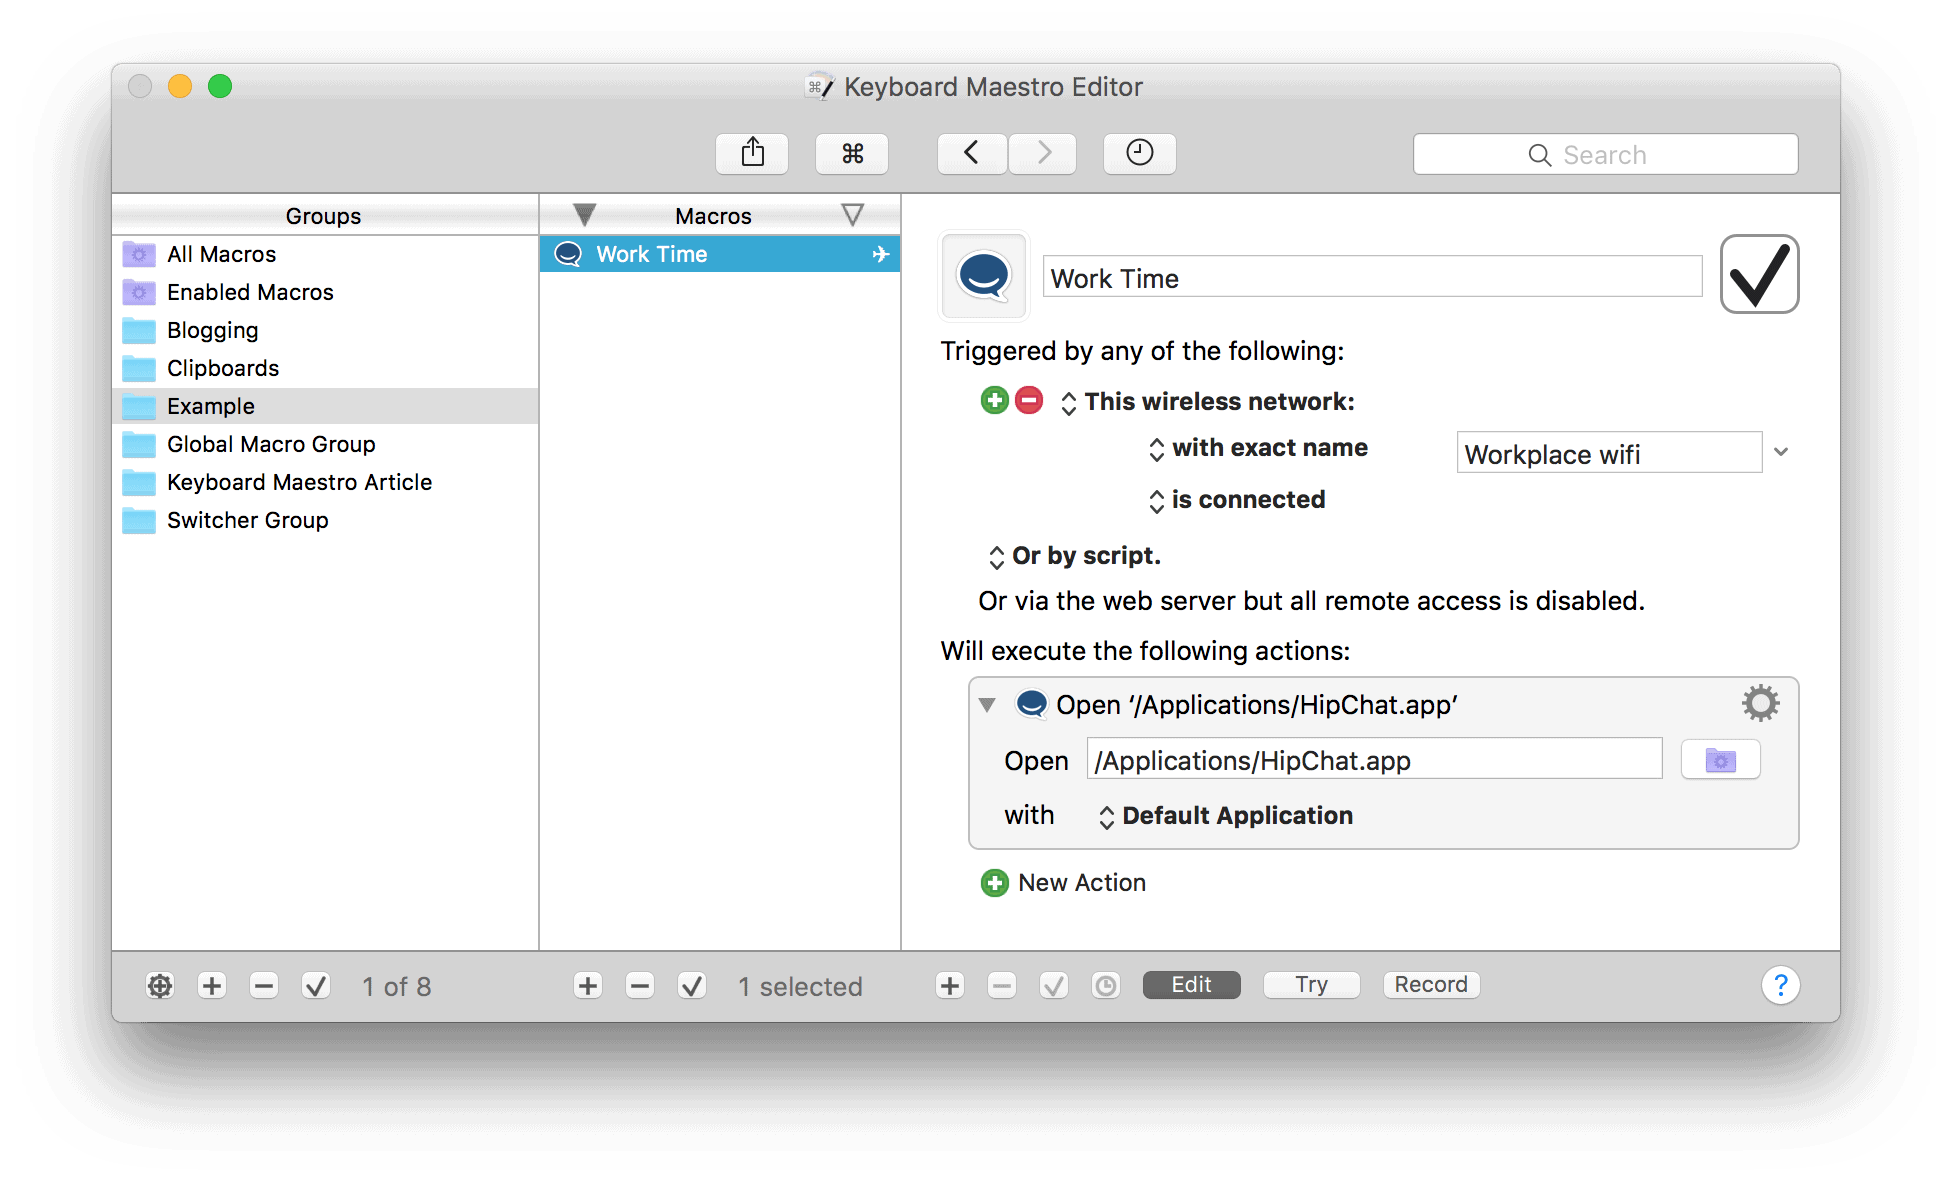Edit the Work Time macro name field

coord(1372,277)
